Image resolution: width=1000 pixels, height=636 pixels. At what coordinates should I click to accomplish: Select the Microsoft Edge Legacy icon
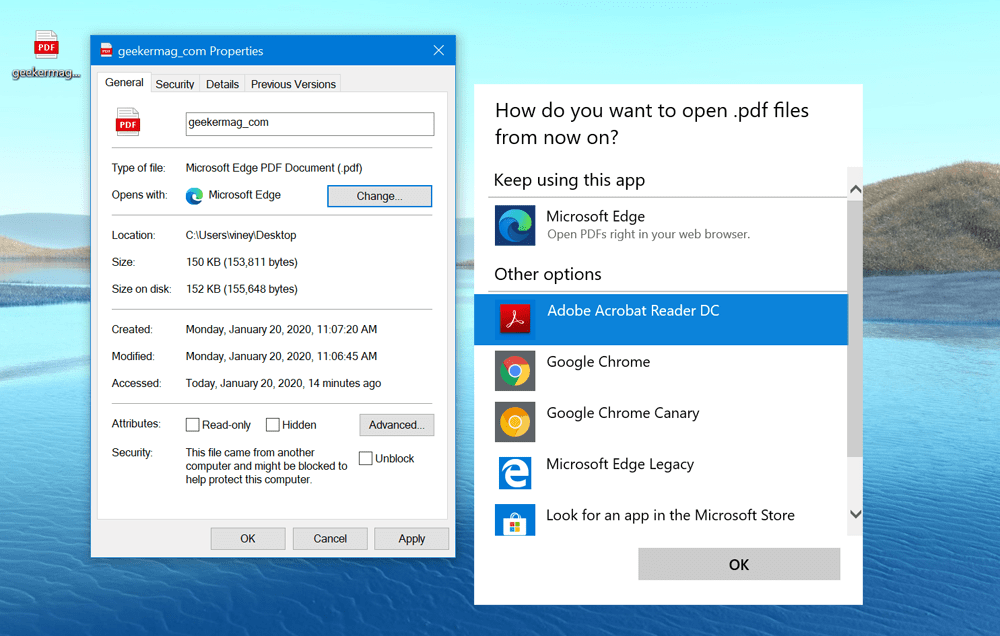coord(515,473)
